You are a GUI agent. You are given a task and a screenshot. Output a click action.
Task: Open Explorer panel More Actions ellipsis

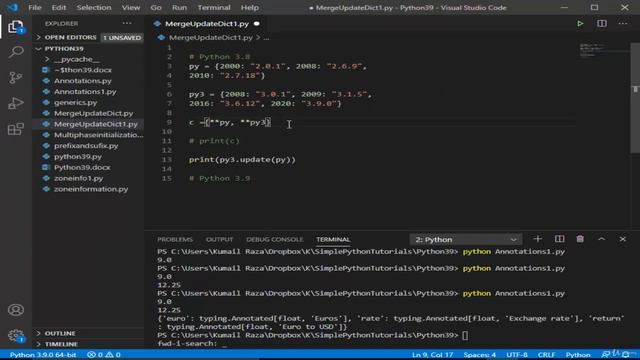click(x=127, y=24)
